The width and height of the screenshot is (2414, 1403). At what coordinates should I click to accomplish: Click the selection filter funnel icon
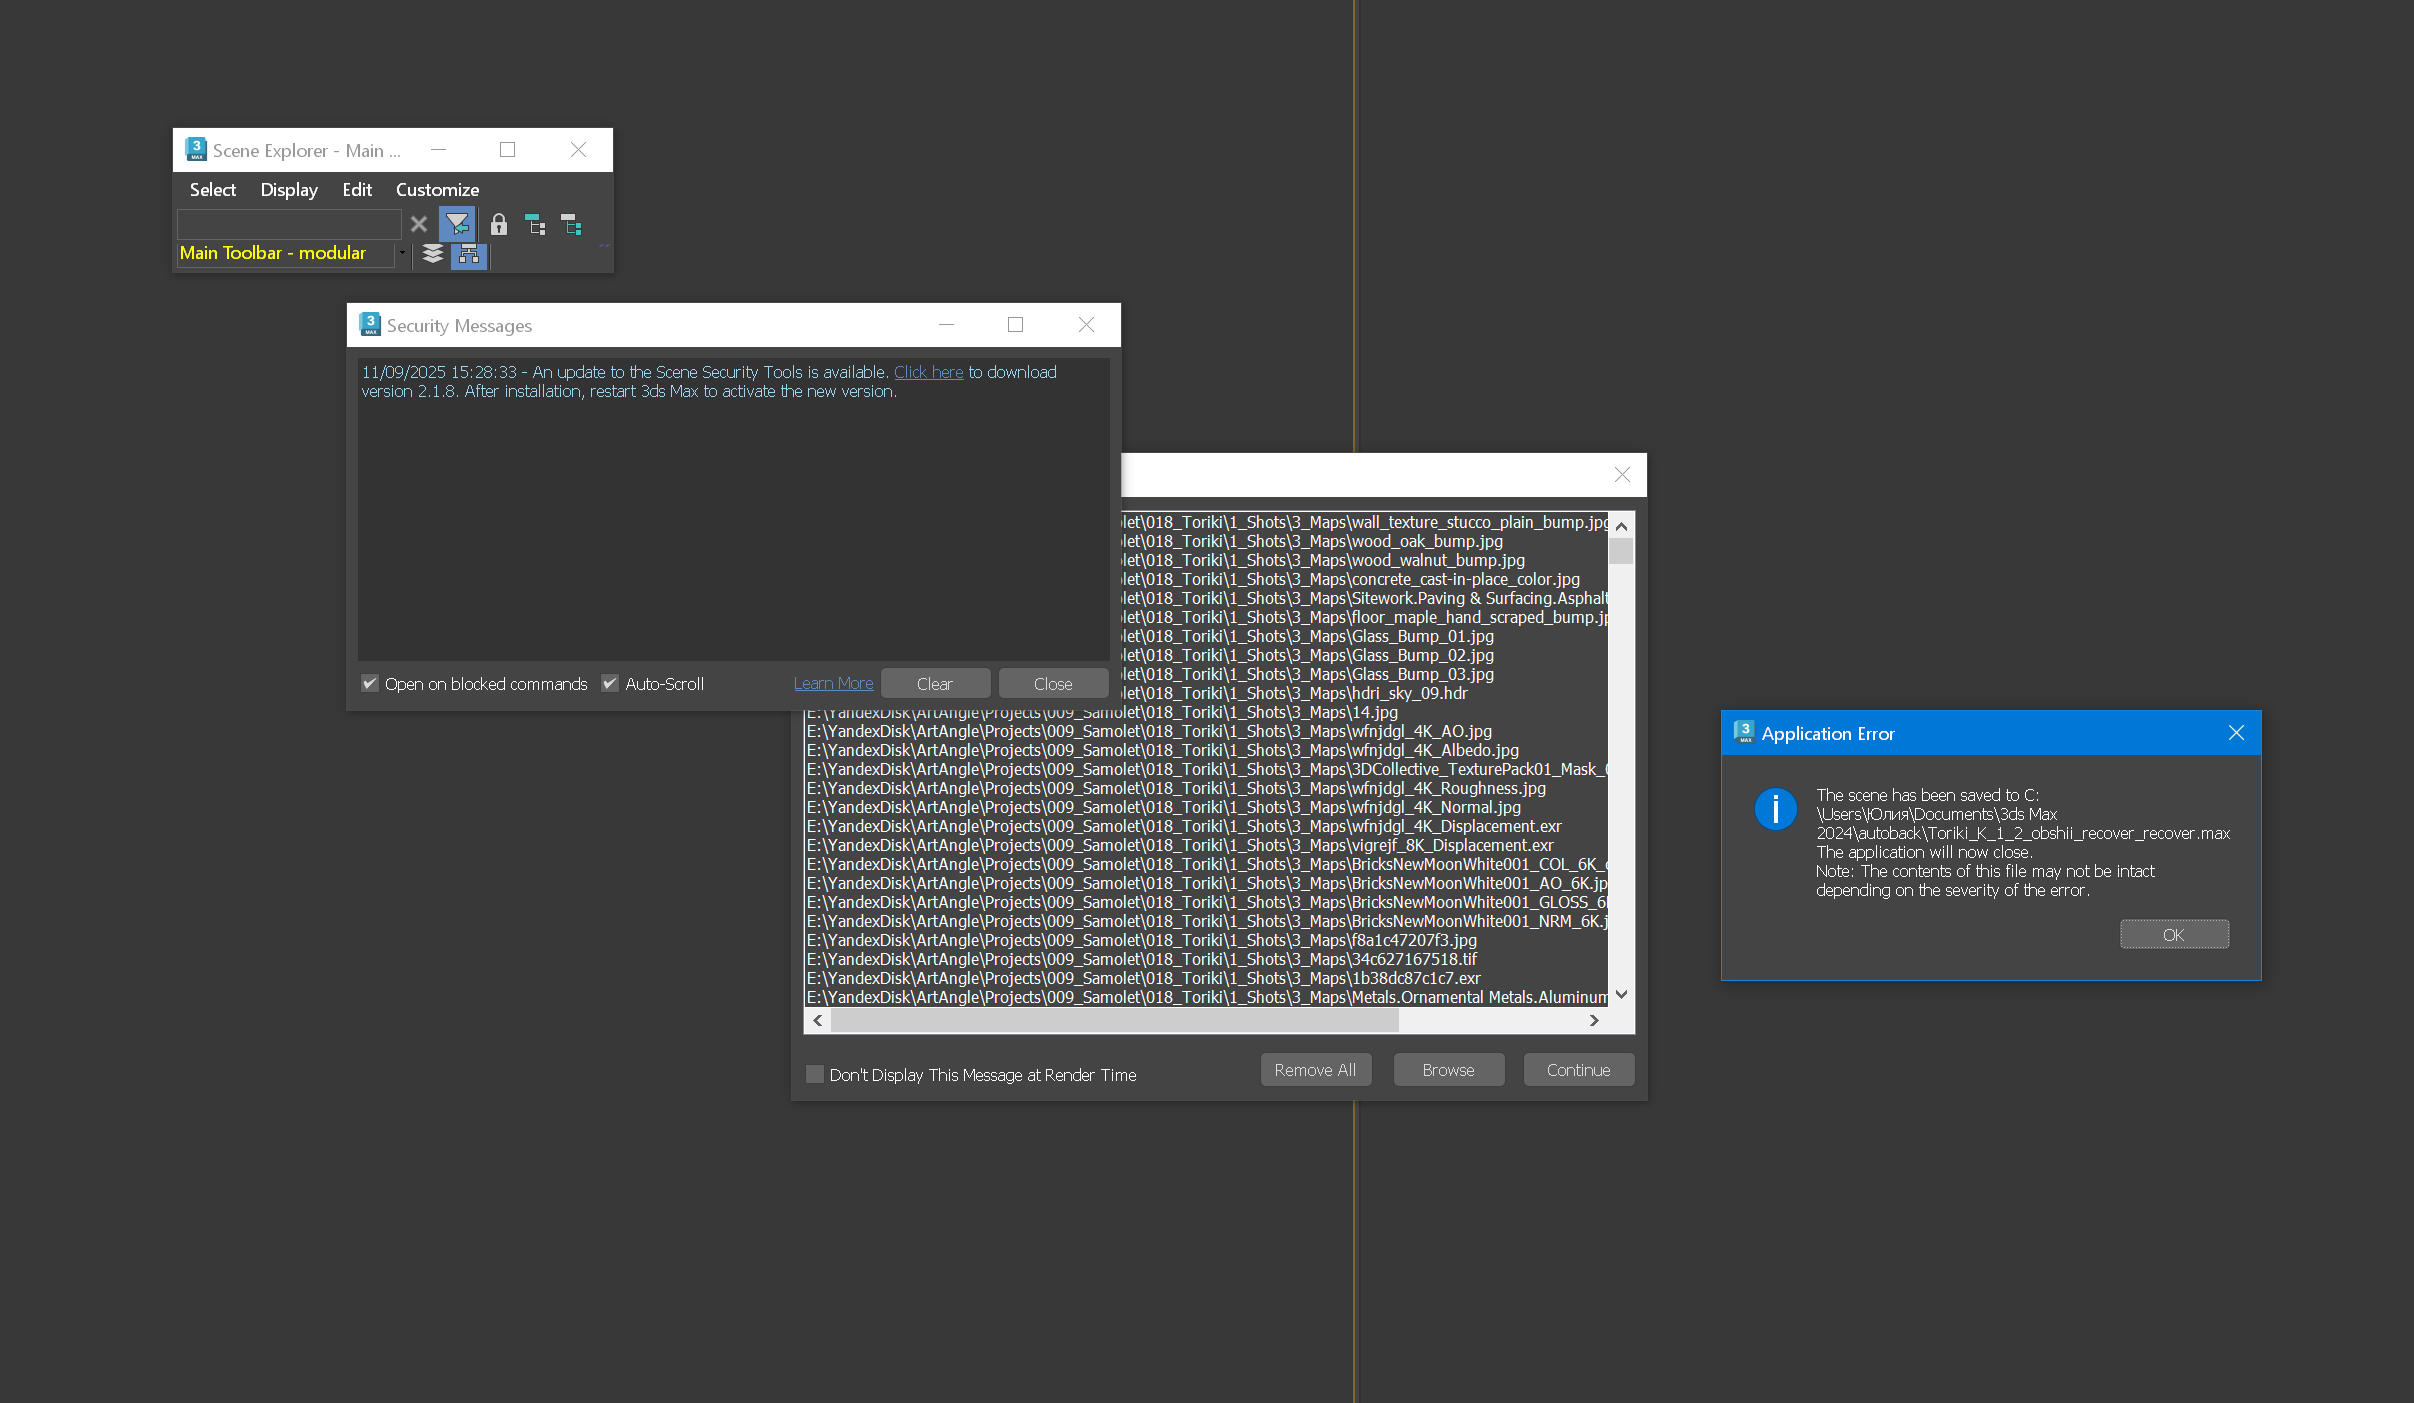coord(457,224)
